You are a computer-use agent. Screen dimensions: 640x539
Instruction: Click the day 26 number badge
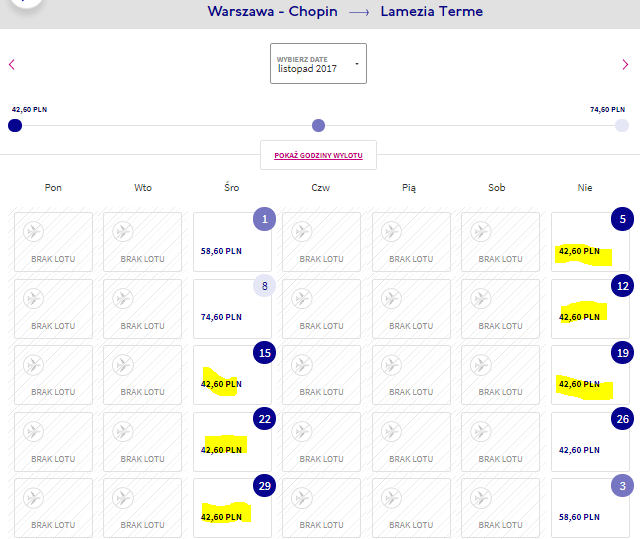(622, 419)
